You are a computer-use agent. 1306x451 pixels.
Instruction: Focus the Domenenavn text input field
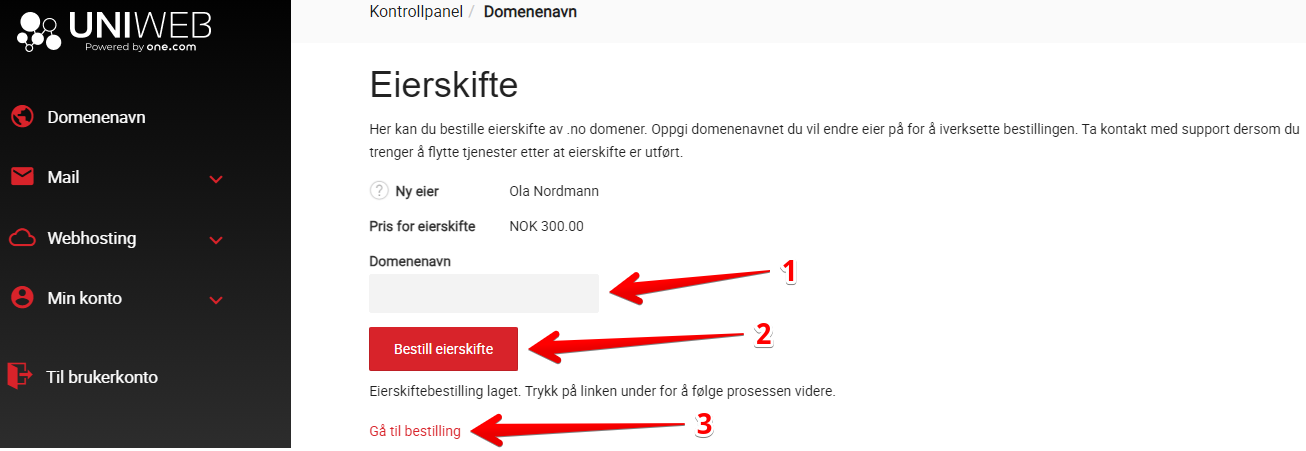(x=484, y=293)
